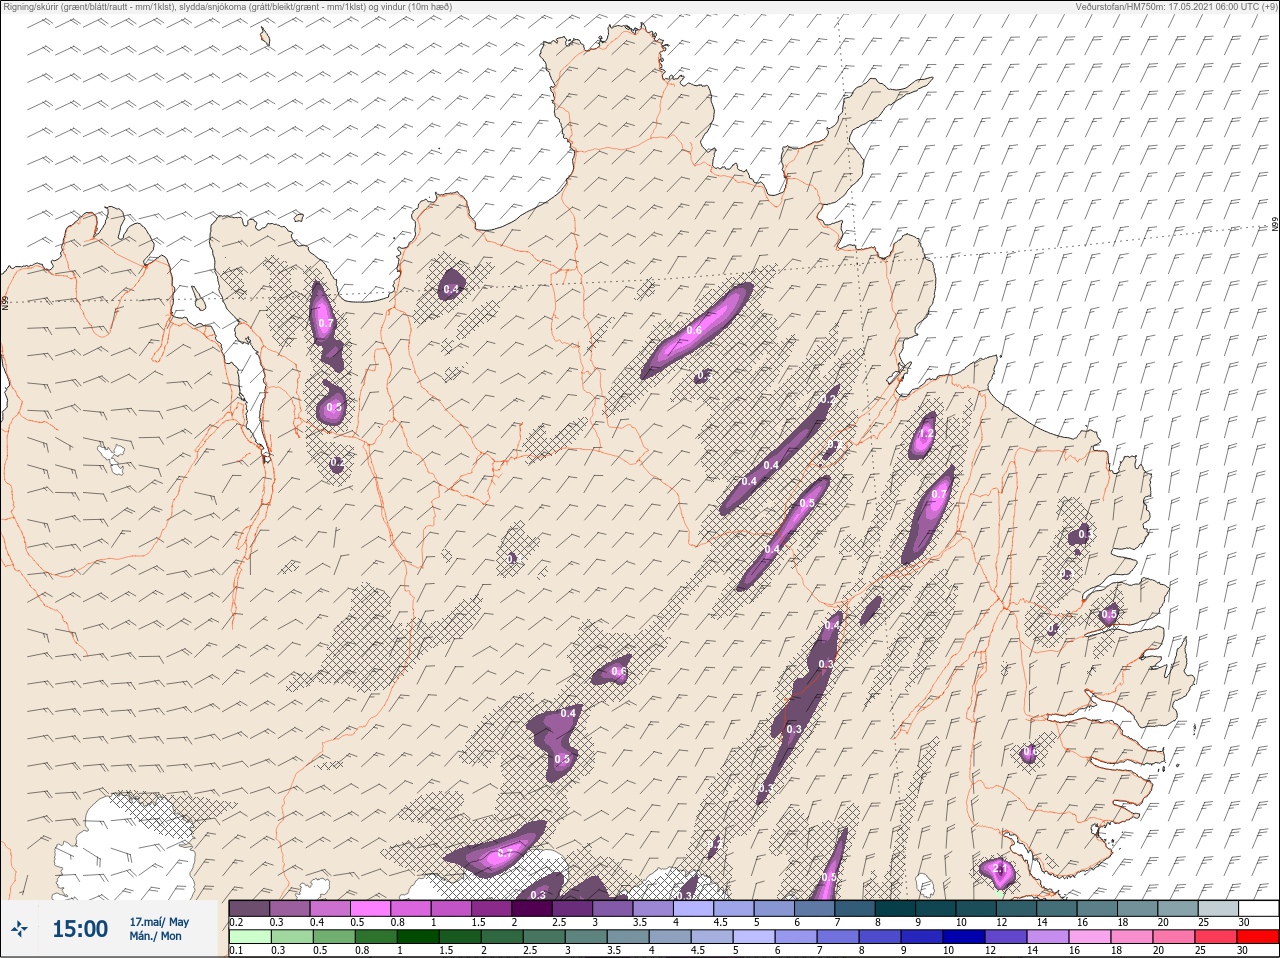1280x958 pixels.
Task: Click the 'Mán./ Mon' weekday label
Action: pos(156,937)
